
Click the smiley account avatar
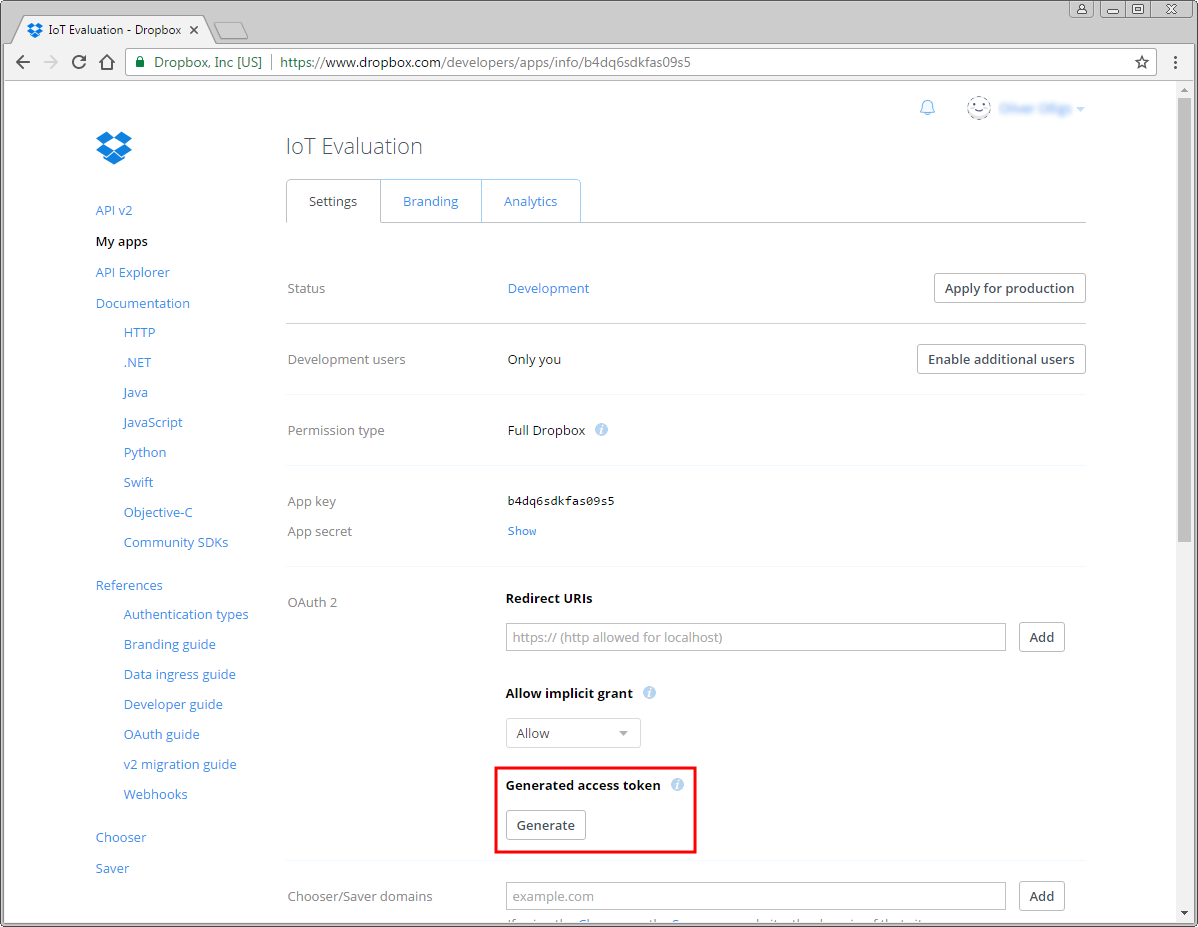(x=979, y=108)
